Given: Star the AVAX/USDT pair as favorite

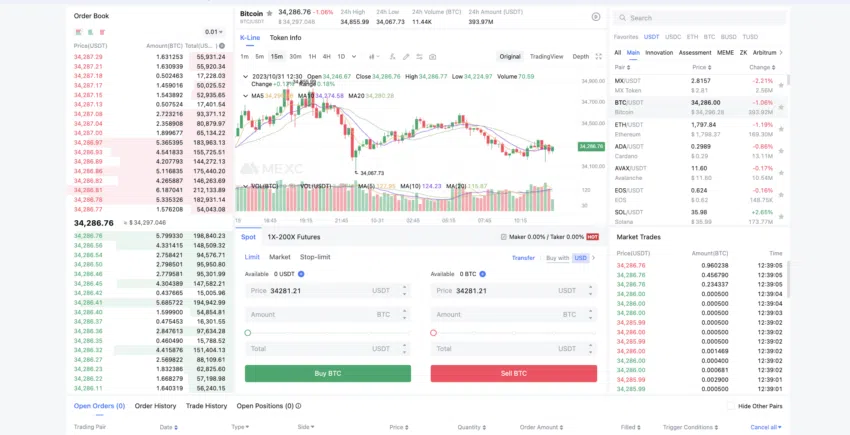Looking at the screenshot, I should (781, 173).
